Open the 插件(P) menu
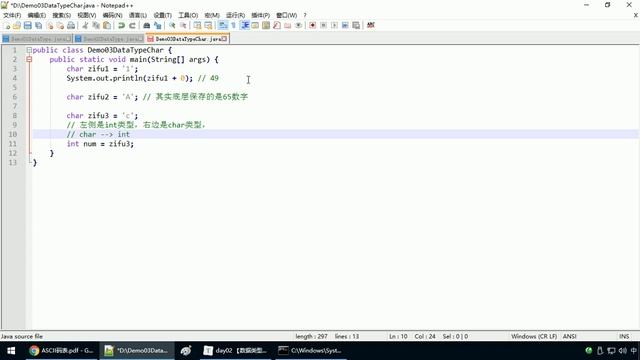This screenshot has width=640, height=360. (260, 15)
